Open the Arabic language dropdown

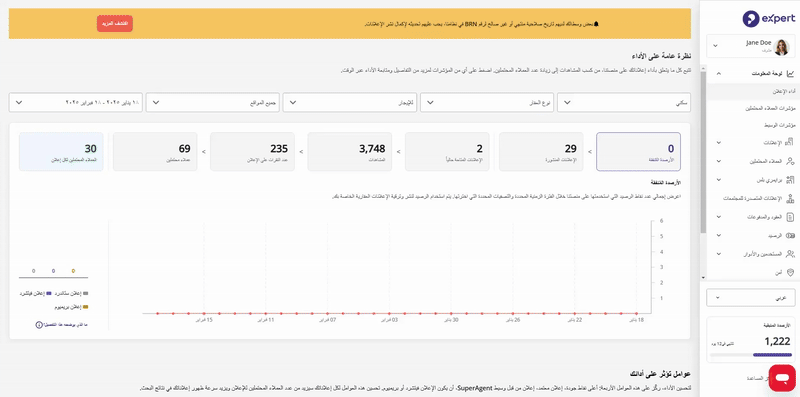coord(751,297)
